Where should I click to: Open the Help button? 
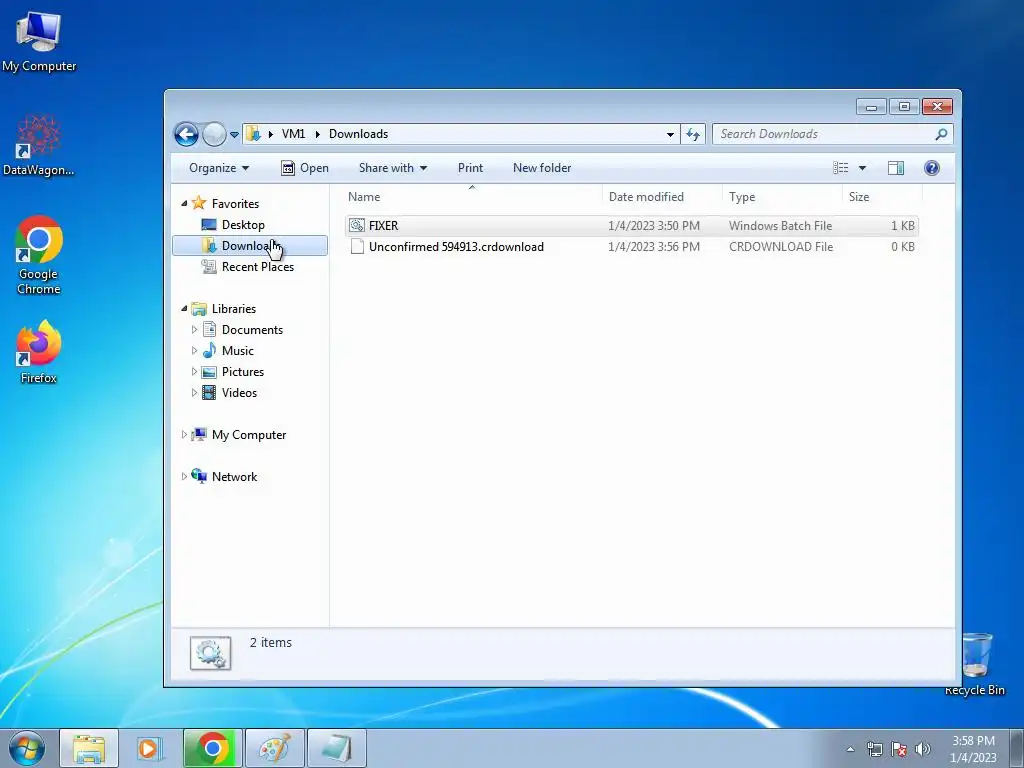932,168
